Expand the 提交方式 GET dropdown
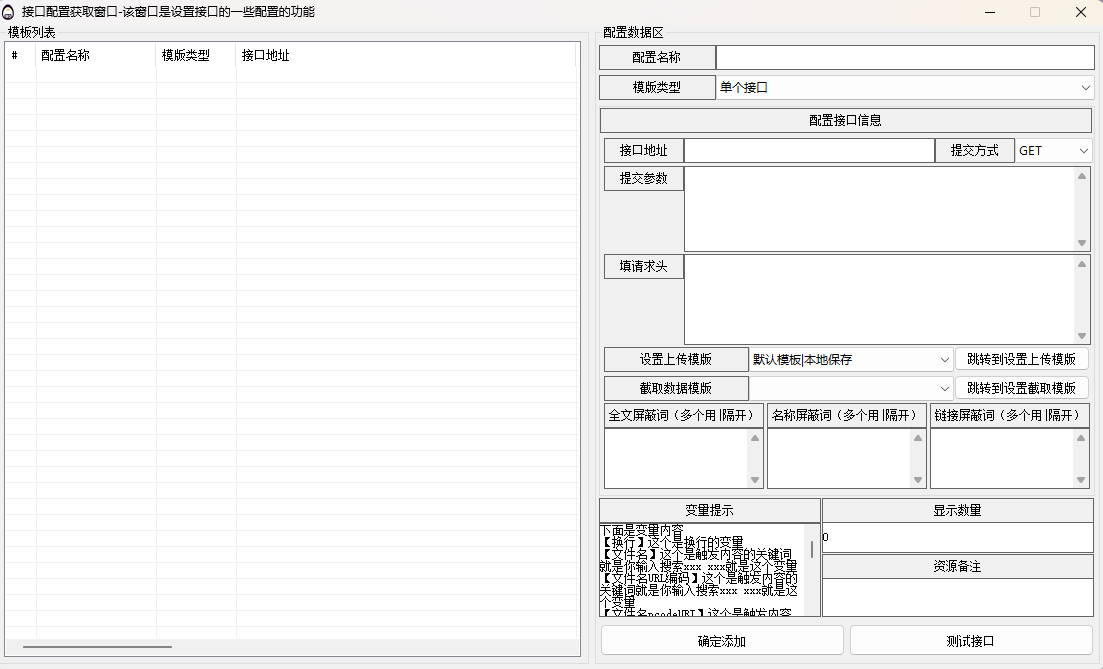Viewport: 1103px width, 669px height. click(x=1054, y=151)
